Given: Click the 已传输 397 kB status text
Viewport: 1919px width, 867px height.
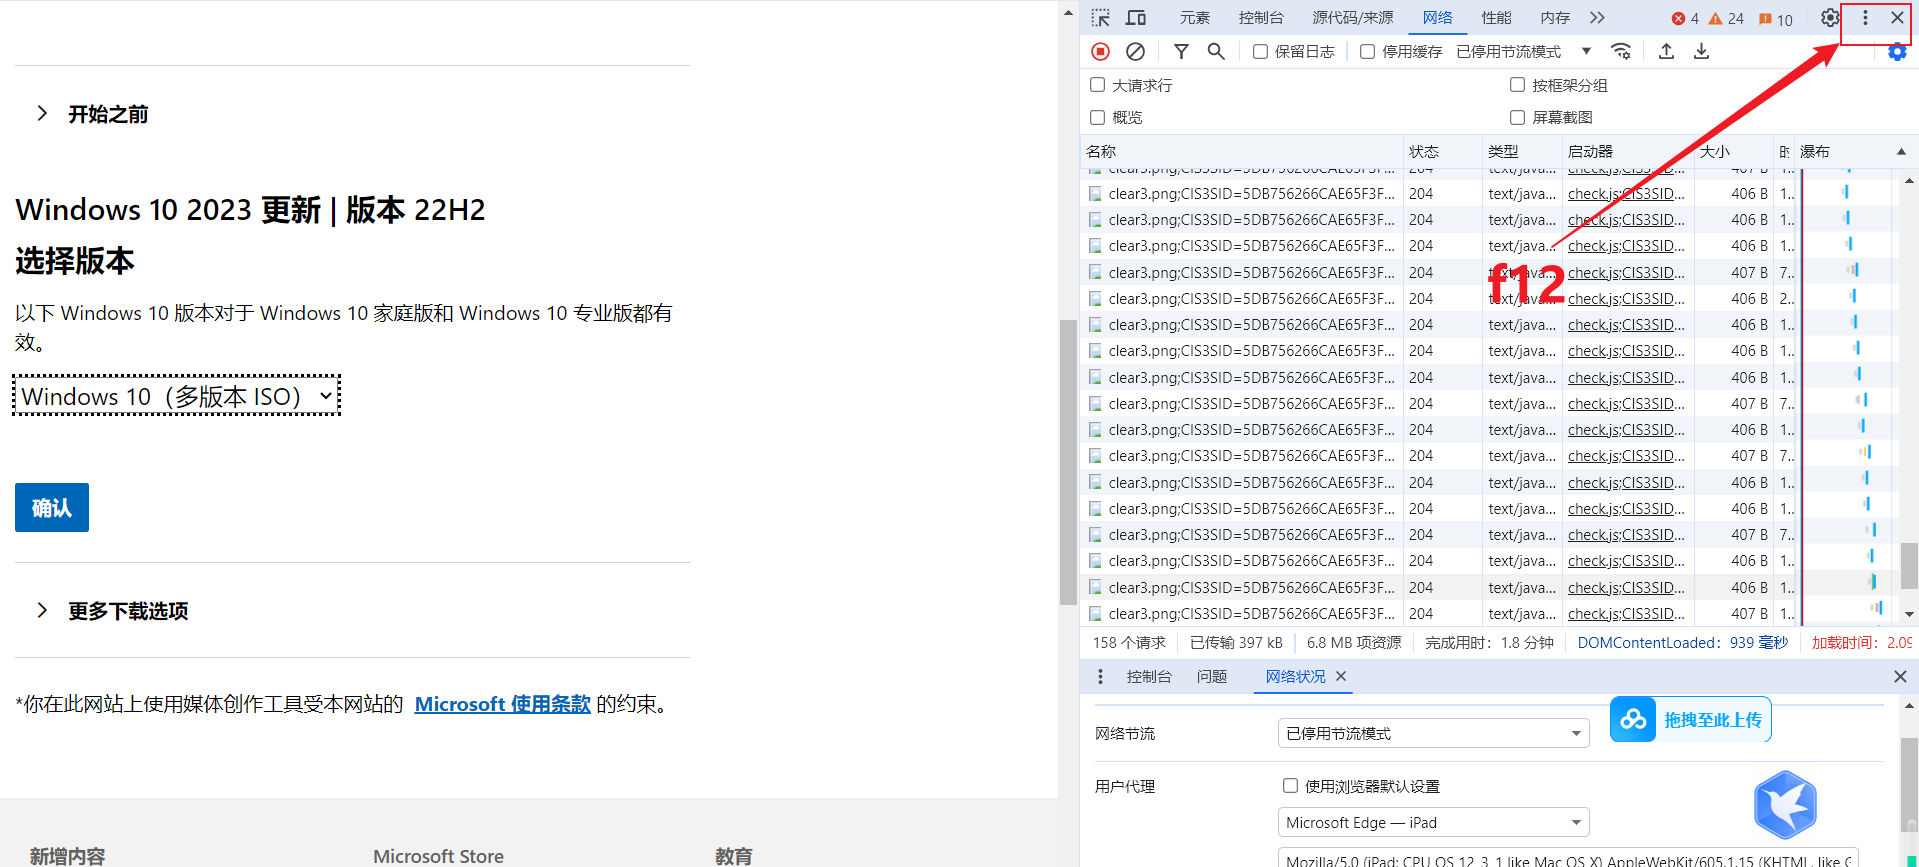Looking at the screenshot, I should (1236, 643).
